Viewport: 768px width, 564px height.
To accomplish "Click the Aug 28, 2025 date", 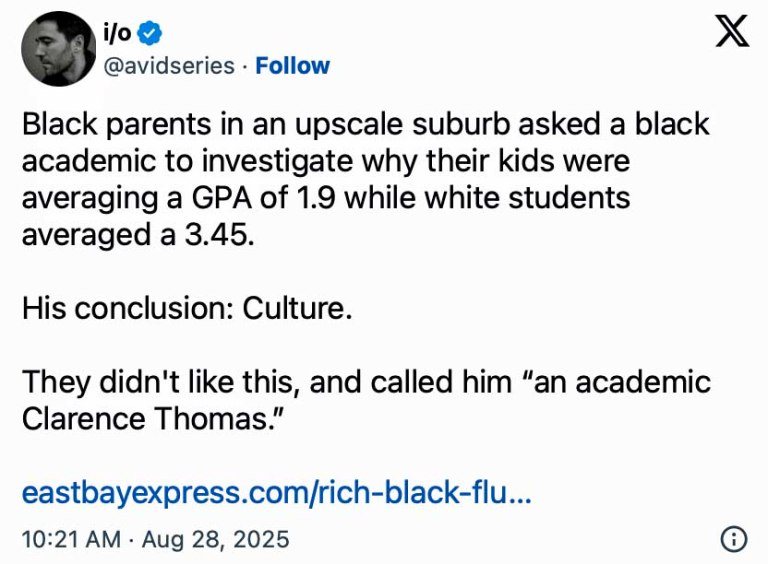I will click(x=215, y=540).
